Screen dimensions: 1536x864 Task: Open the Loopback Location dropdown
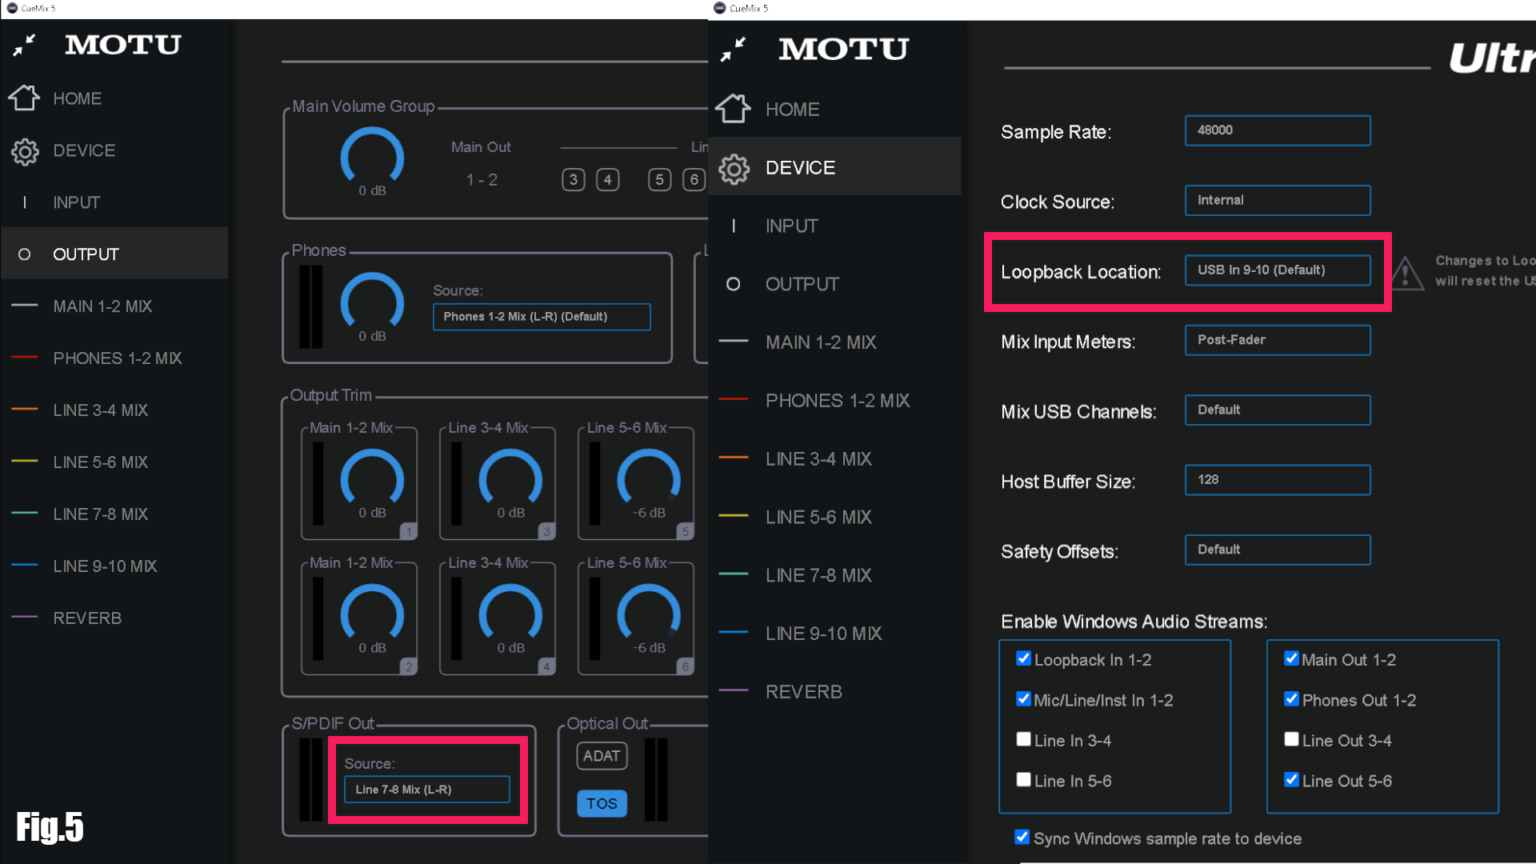1277,270
